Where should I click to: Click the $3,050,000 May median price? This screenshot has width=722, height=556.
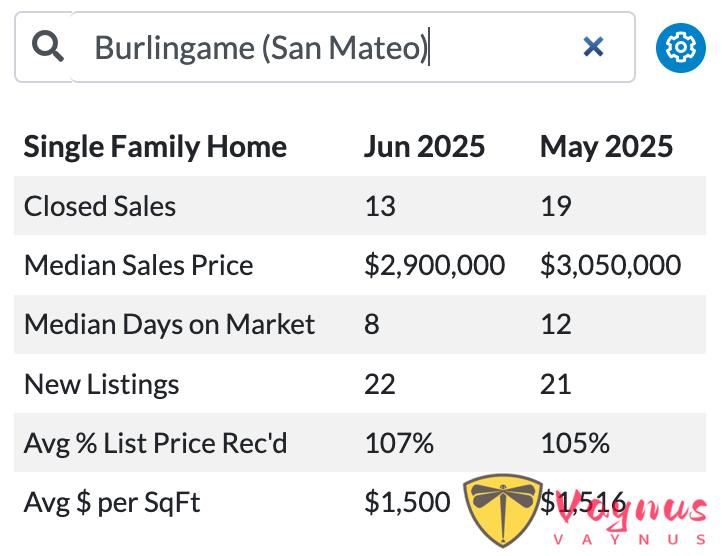point(611,265)
